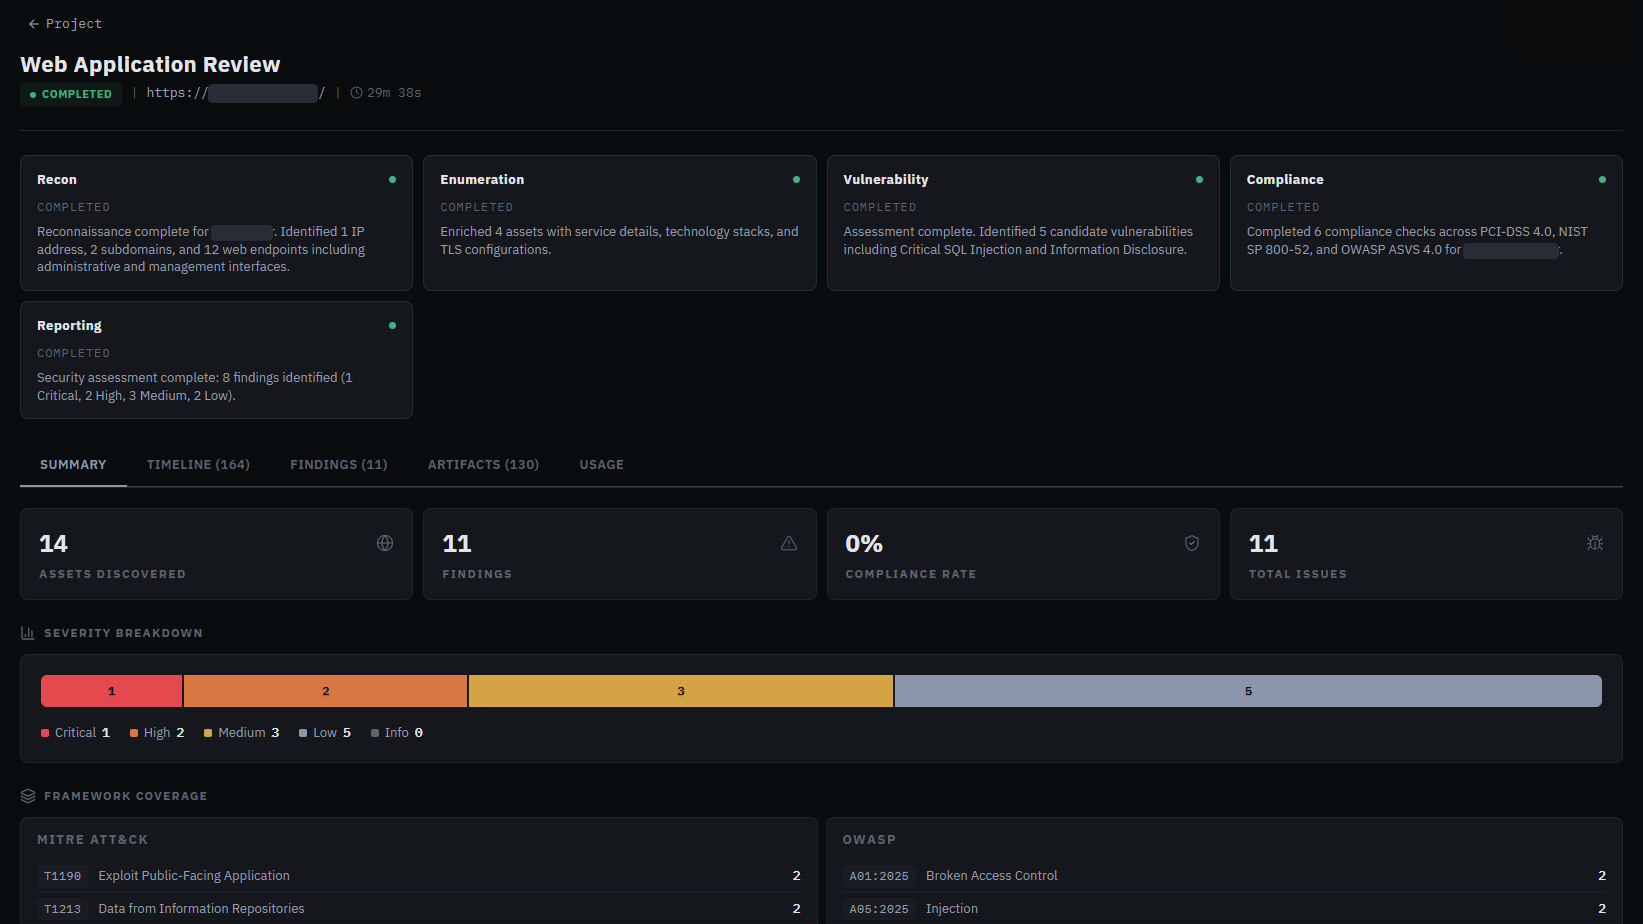
Task: Open the Artifacts (130) tab
Action: pyautogui.click(x=483, y=465)
